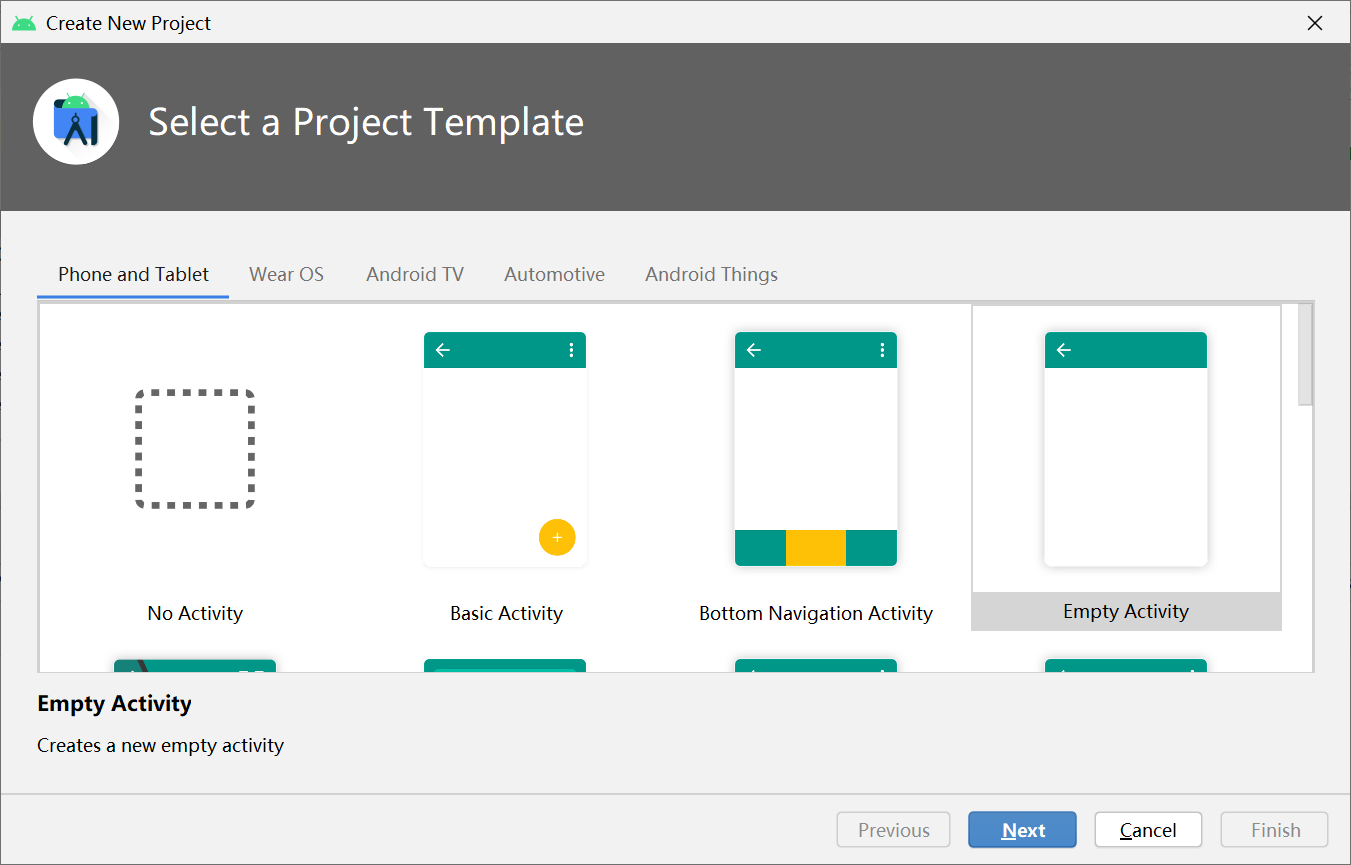Switch to the Automotive tab

(x=554, y=274)
